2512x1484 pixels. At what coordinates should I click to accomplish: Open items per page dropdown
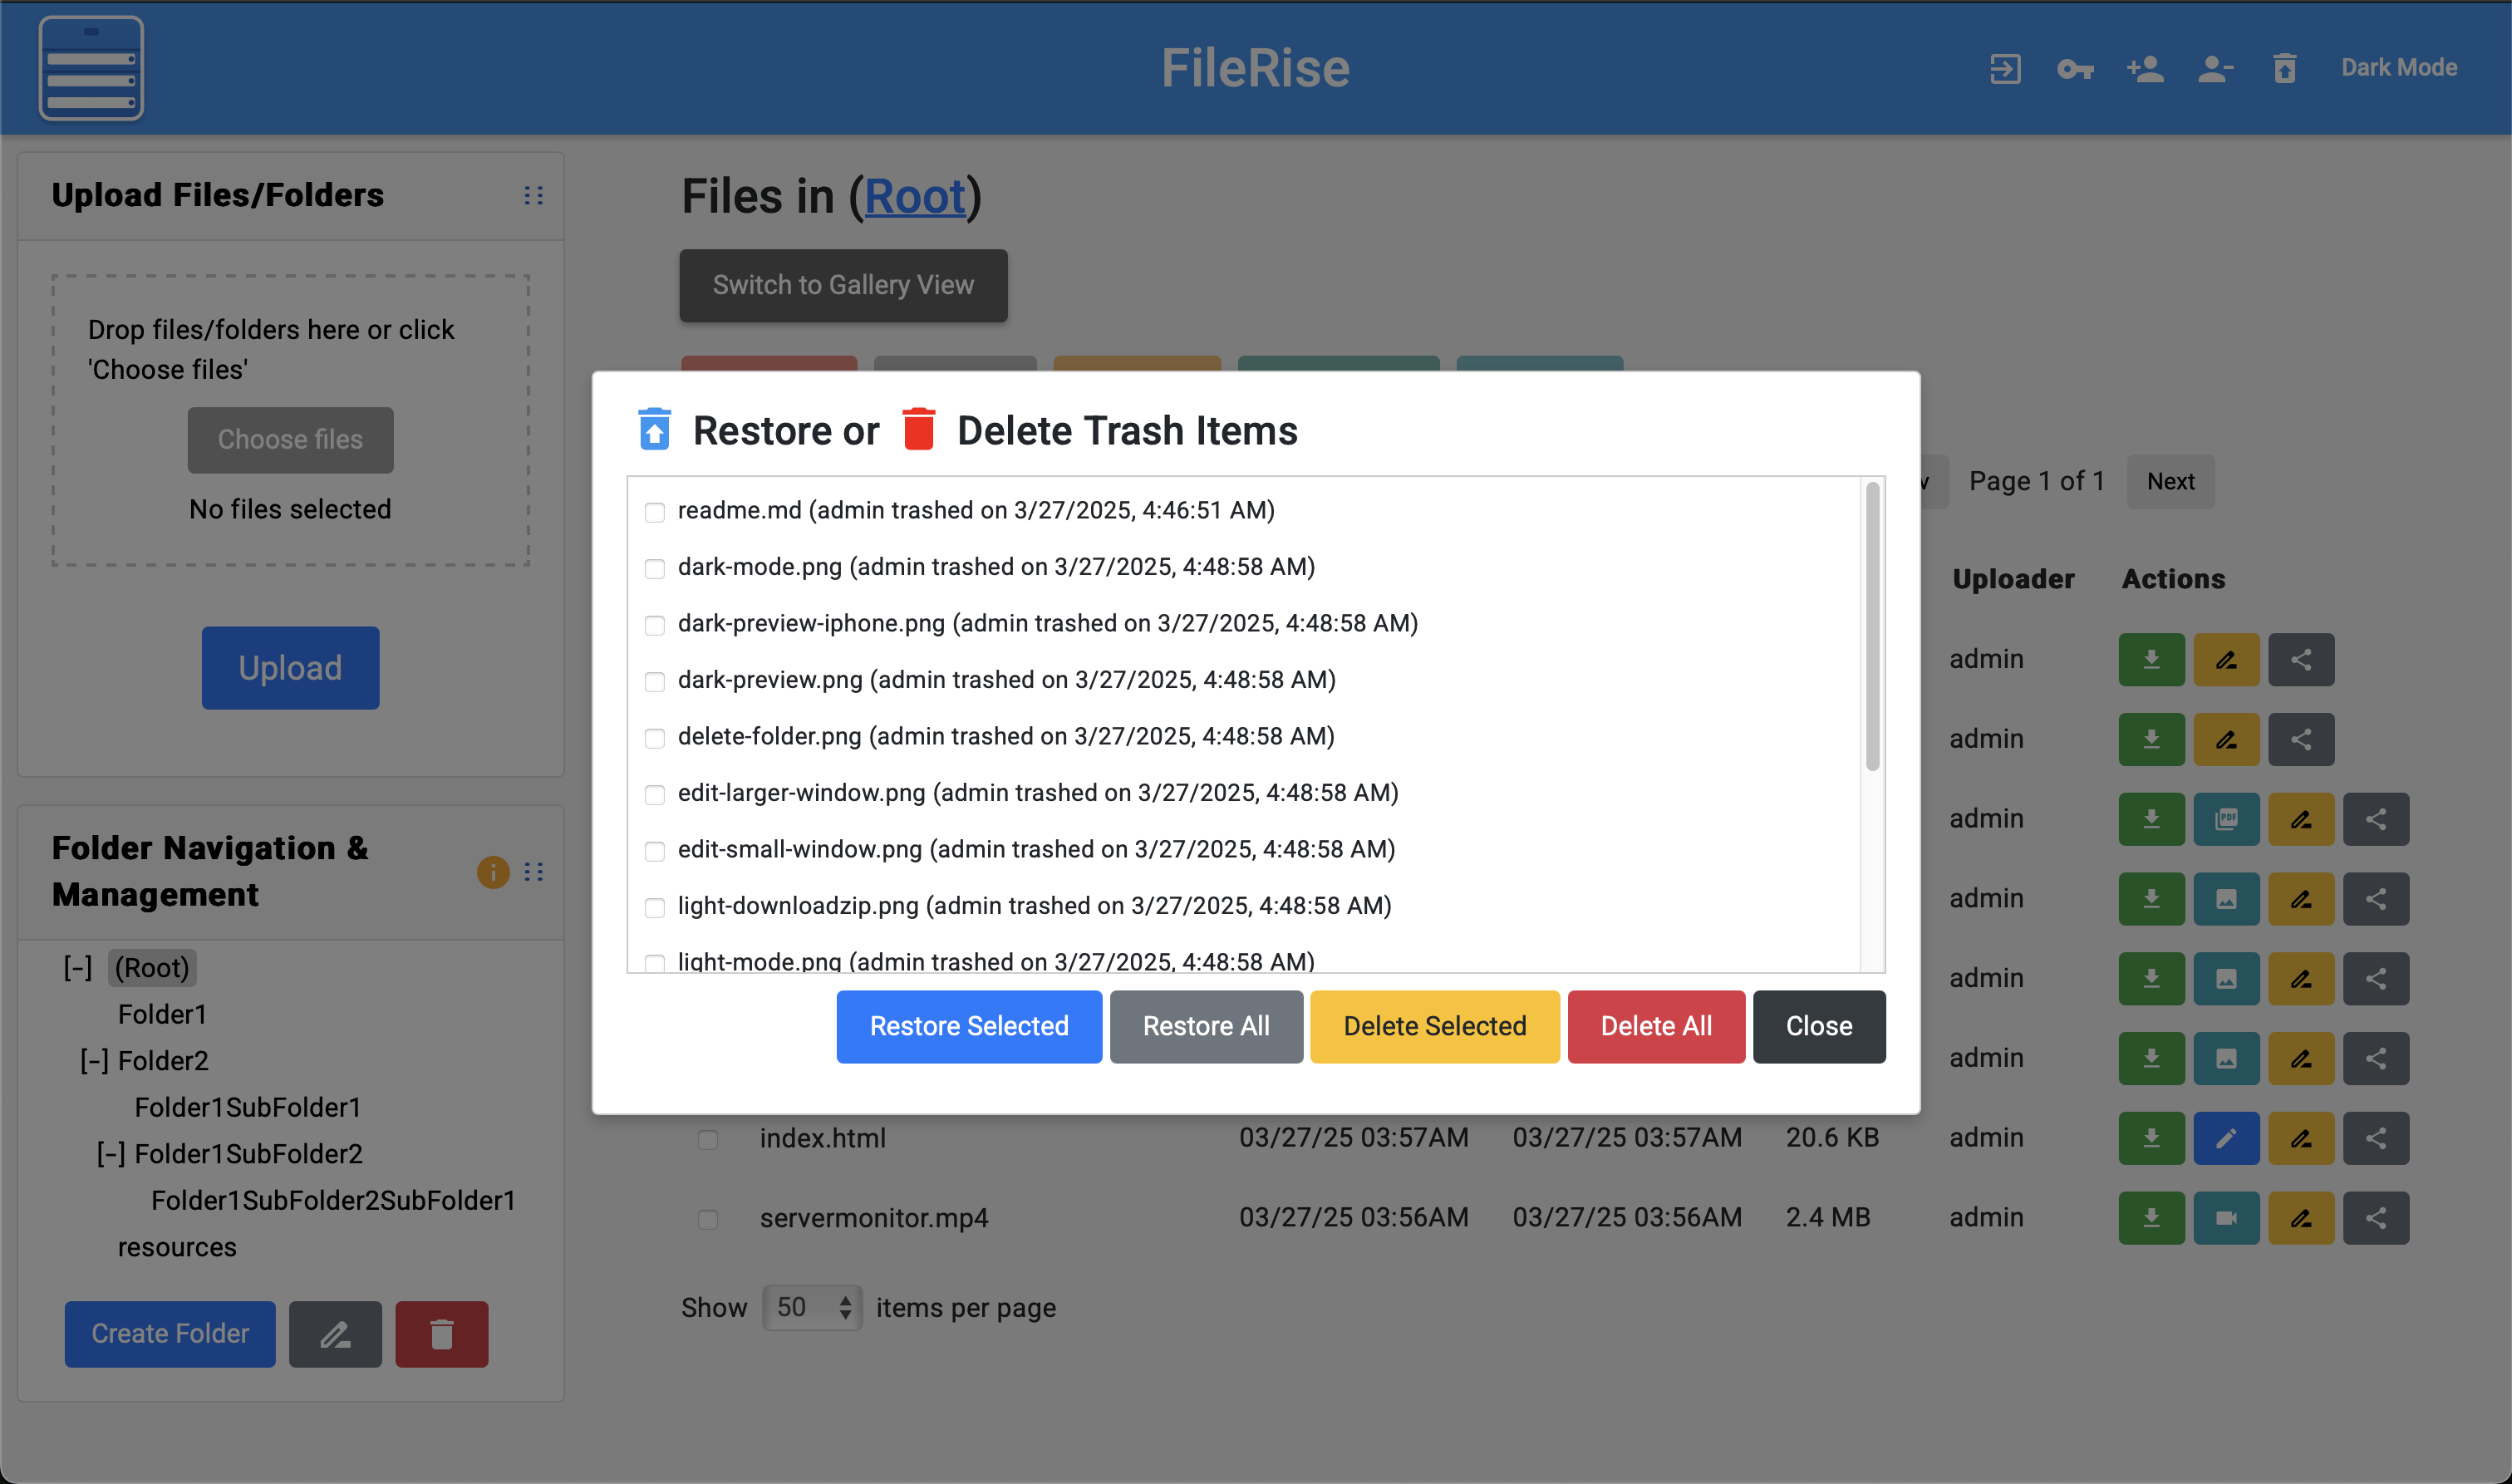pos(811,1307)
